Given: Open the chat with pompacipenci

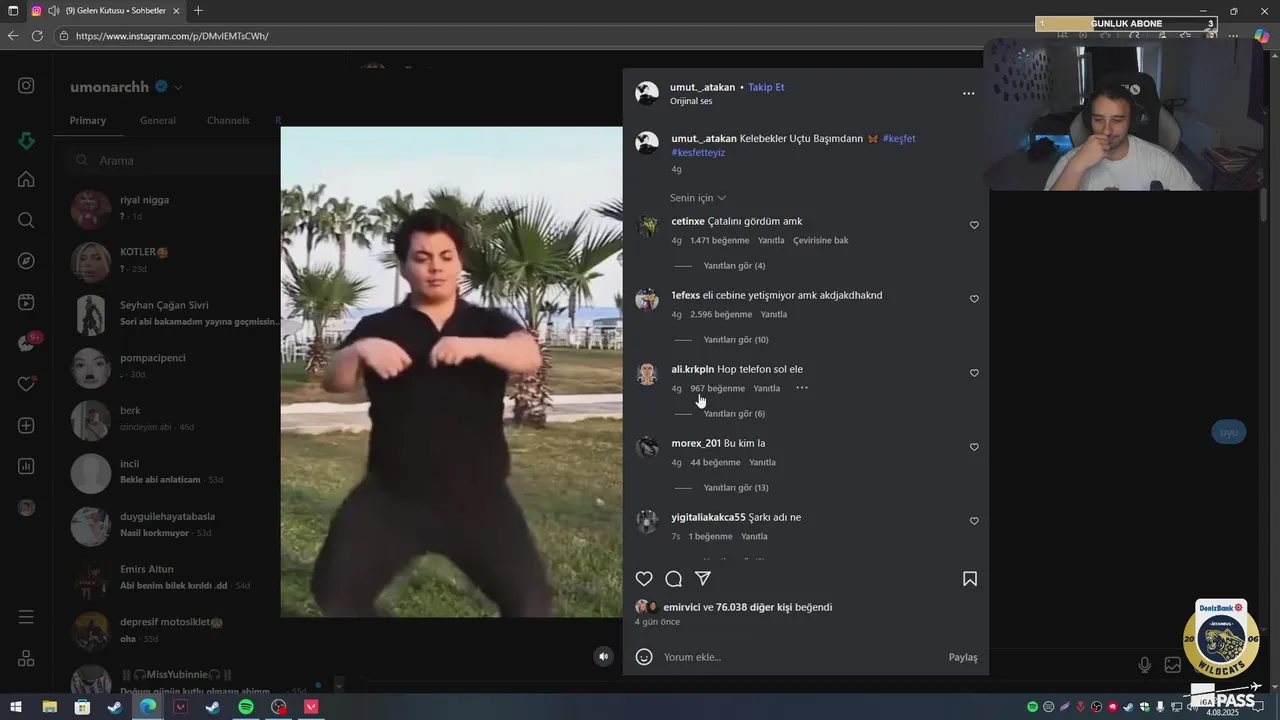Looking at the screenshot, I should tap(174, 367).
